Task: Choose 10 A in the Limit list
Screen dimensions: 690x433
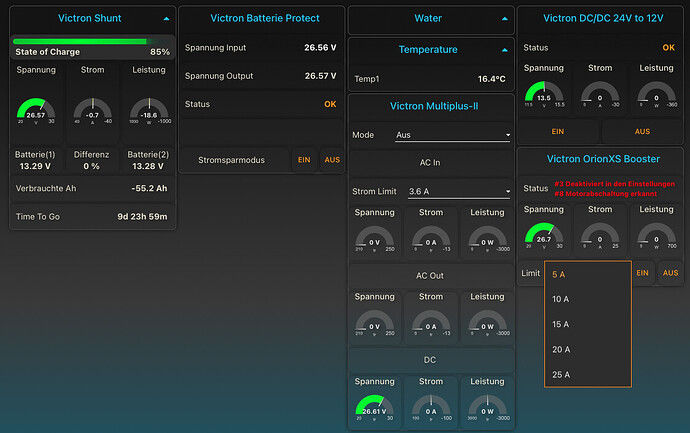Action: [x=588, y=299]
